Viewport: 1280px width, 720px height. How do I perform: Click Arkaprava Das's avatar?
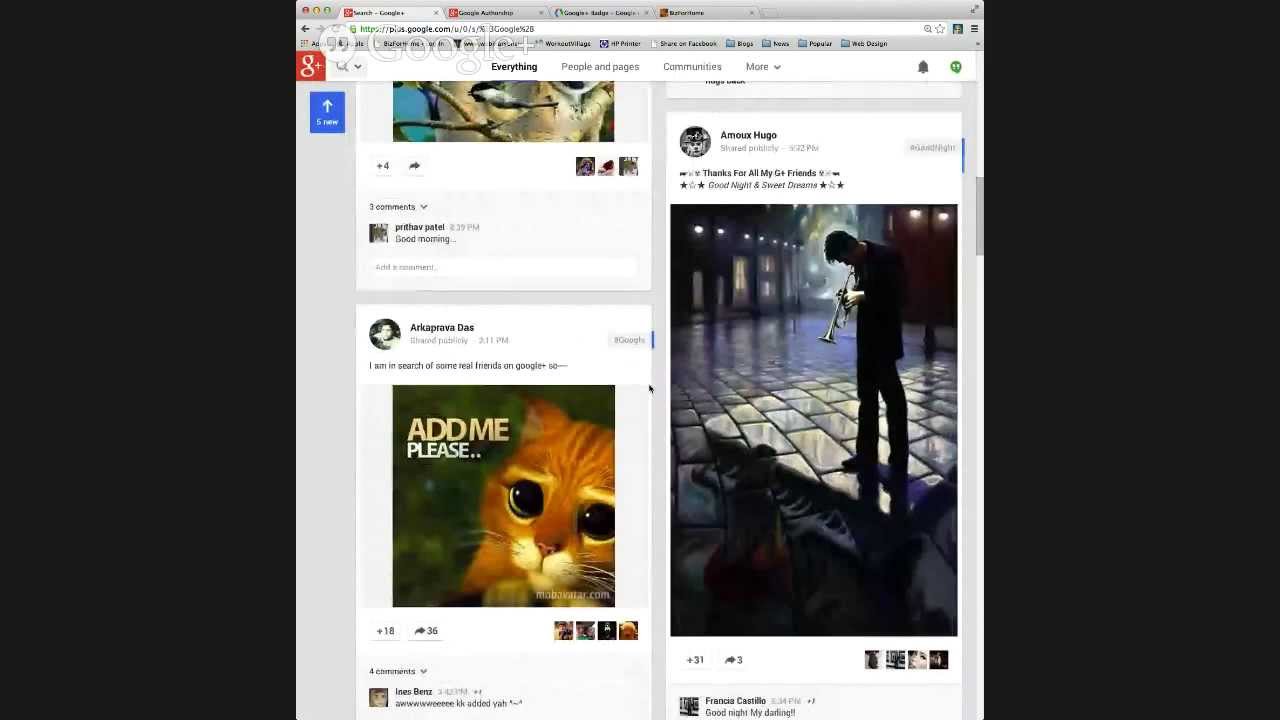click(x=385, y=334)
